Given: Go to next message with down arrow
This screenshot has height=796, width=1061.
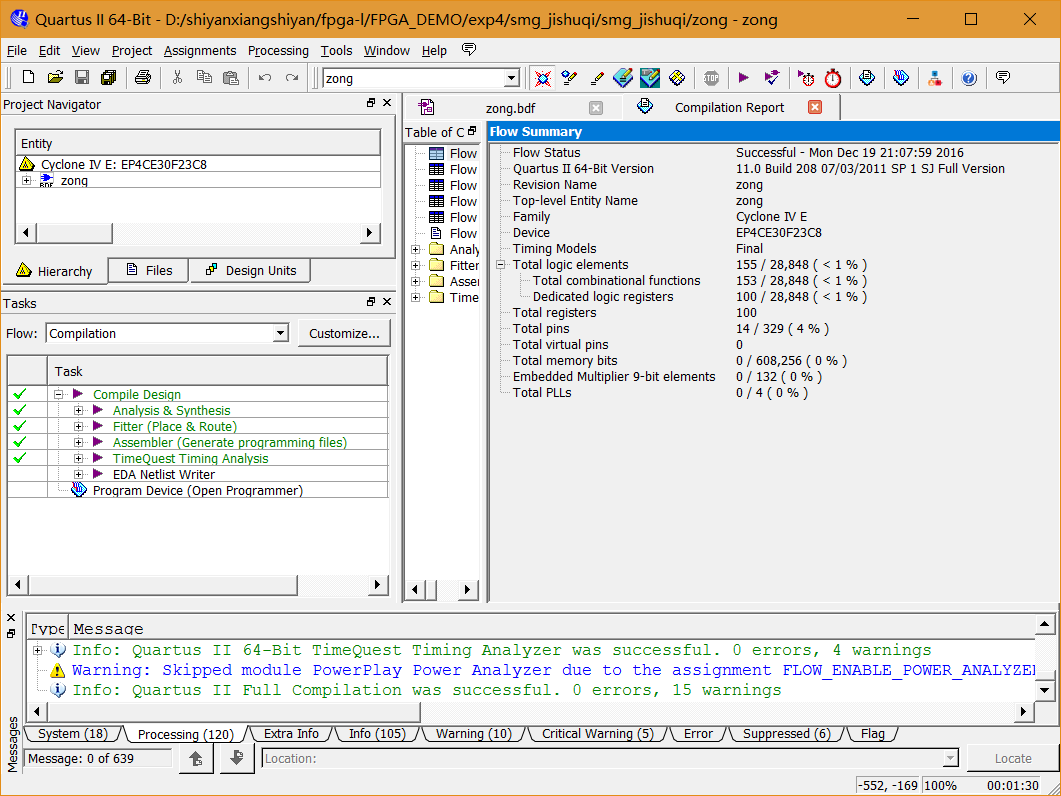Looking at the screenshot, I should 237,758.
